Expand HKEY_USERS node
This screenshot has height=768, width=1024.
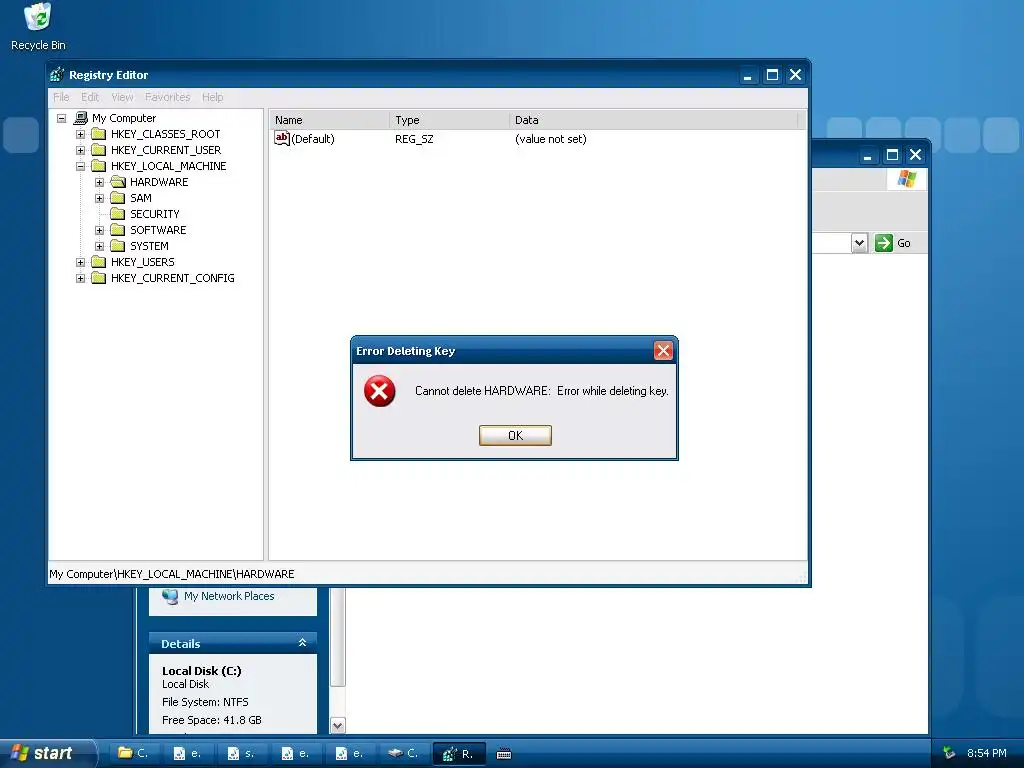[80, 263]
